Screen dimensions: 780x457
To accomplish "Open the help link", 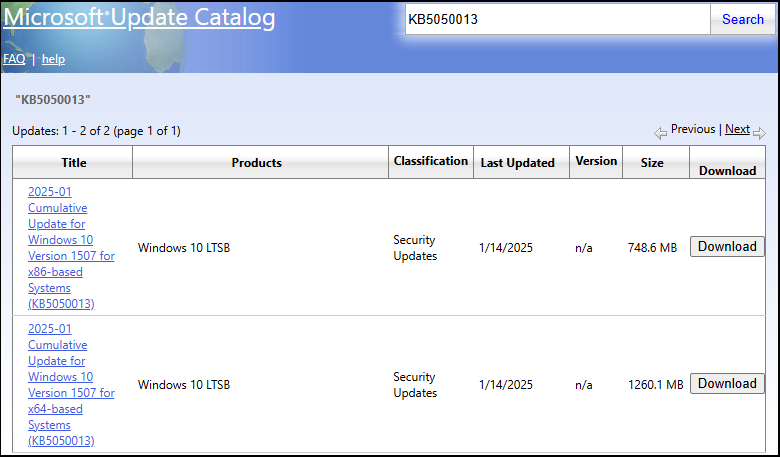I will click(53, 59).
